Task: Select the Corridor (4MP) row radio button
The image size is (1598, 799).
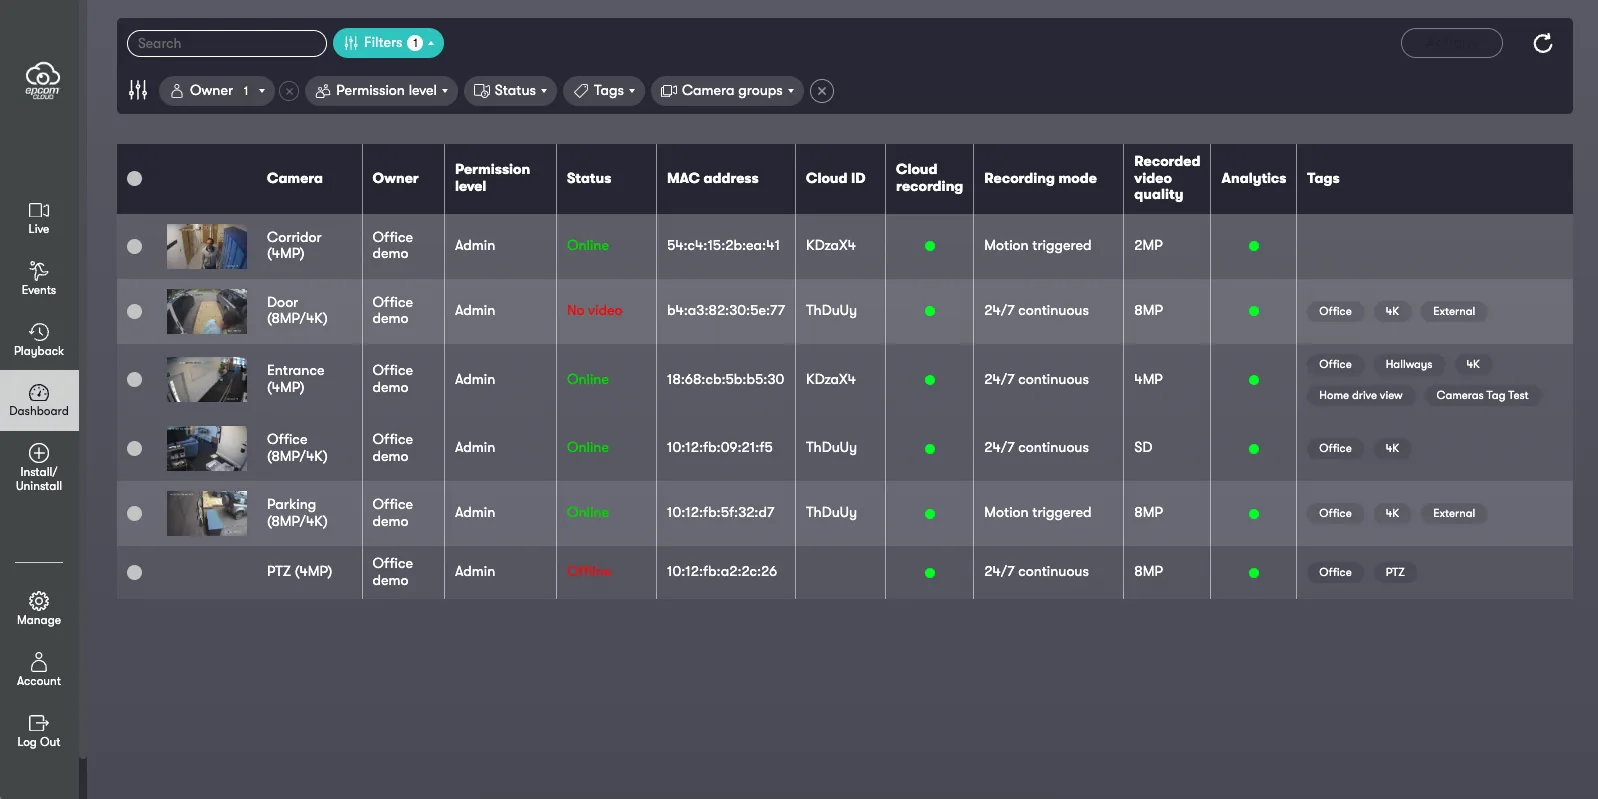Action: click(134, 246)
